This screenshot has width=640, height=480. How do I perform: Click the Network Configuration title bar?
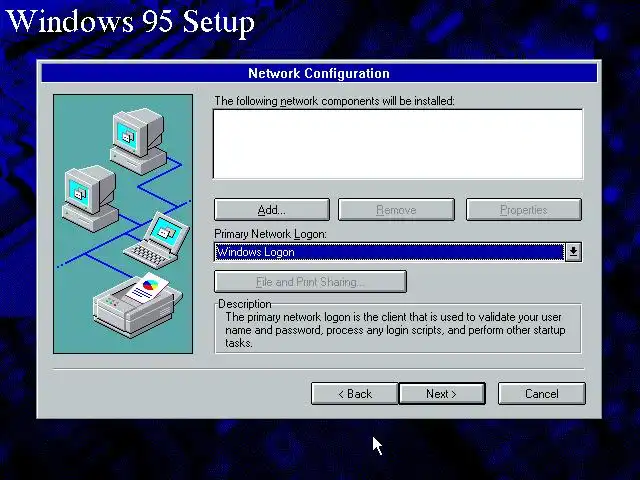pyautogui.click(x=319, y=73)
